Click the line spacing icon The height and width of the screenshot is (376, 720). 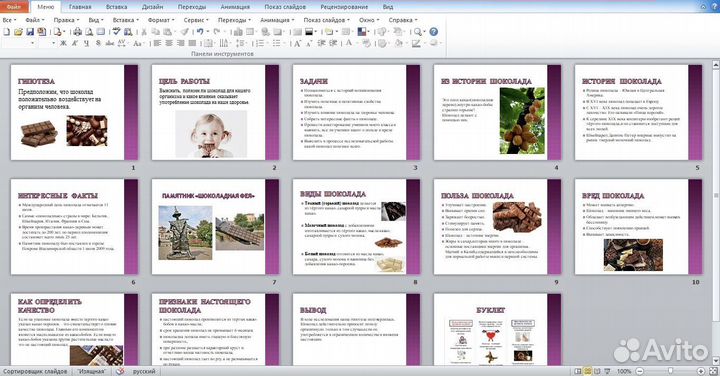241,43
